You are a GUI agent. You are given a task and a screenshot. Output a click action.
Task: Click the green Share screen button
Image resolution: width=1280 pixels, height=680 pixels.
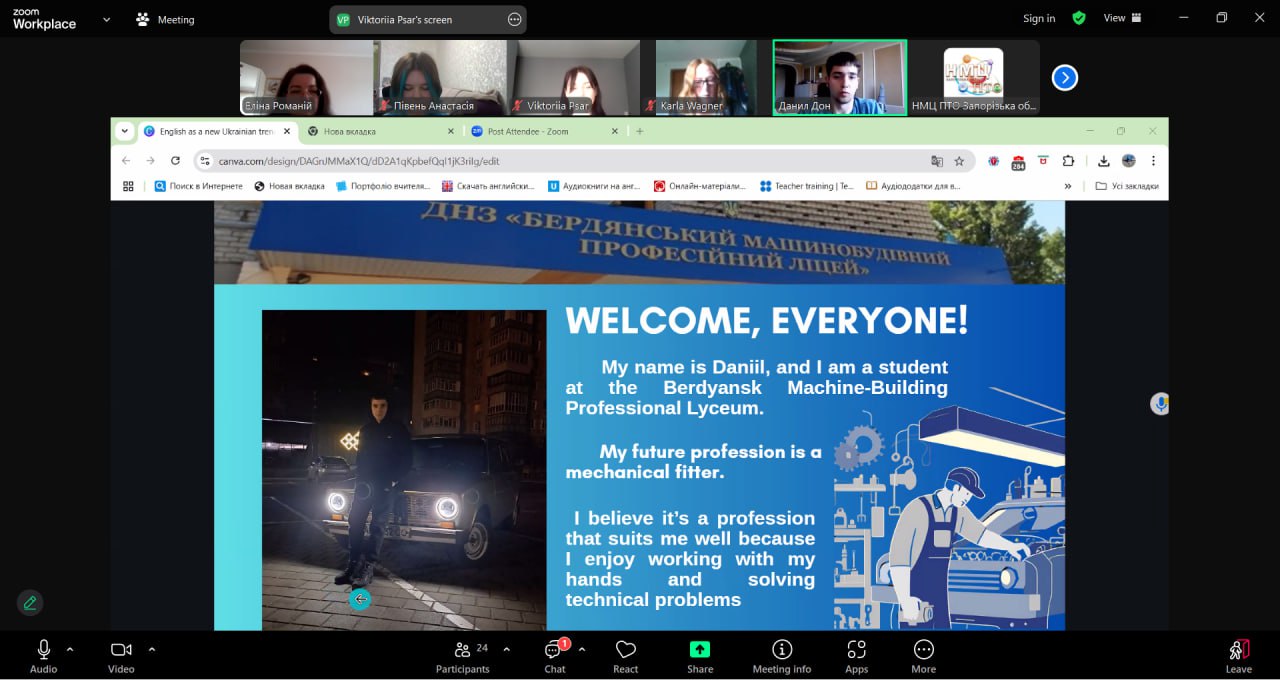click(x=700, y=656)
